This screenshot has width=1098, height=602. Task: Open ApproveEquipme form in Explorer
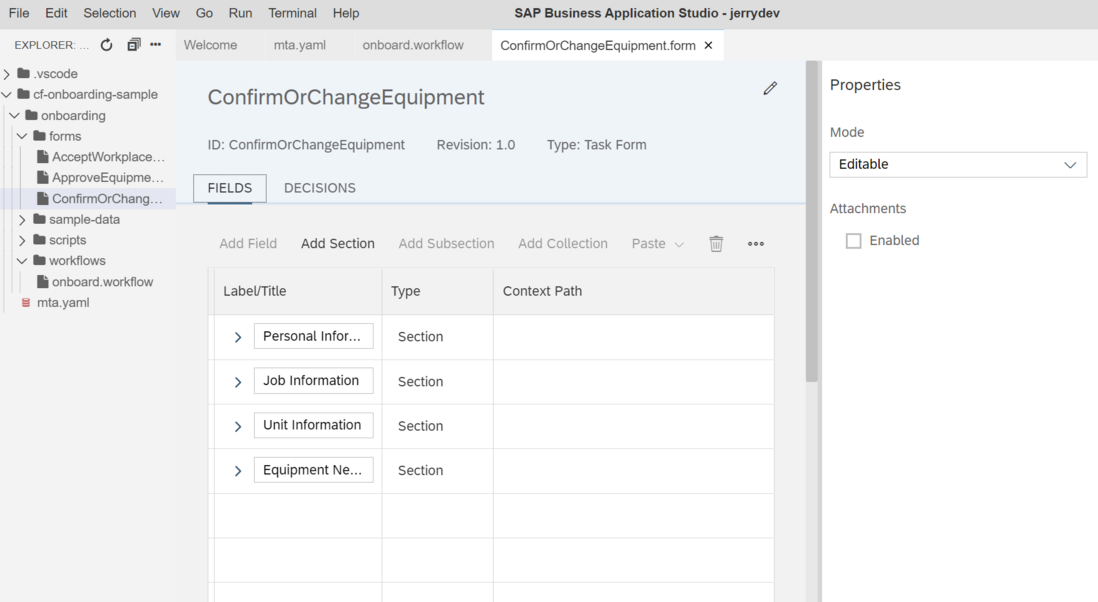click(108, 177)
